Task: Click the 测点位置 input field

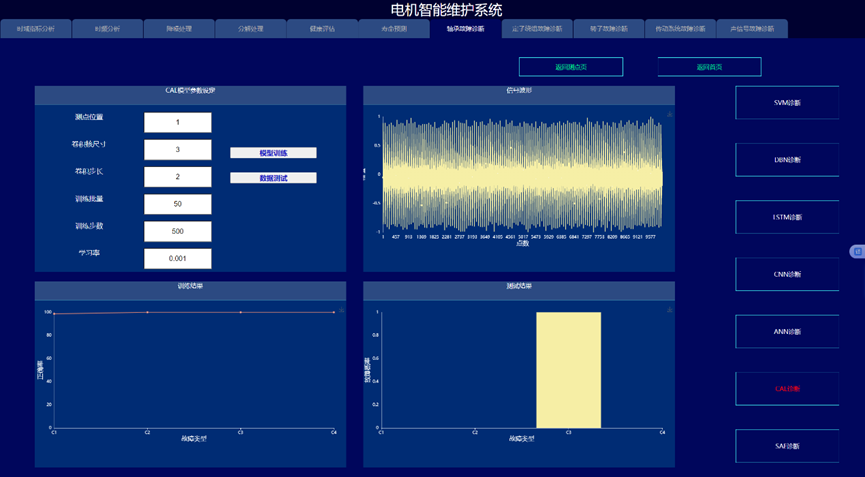Action: (x=177, y=122)
